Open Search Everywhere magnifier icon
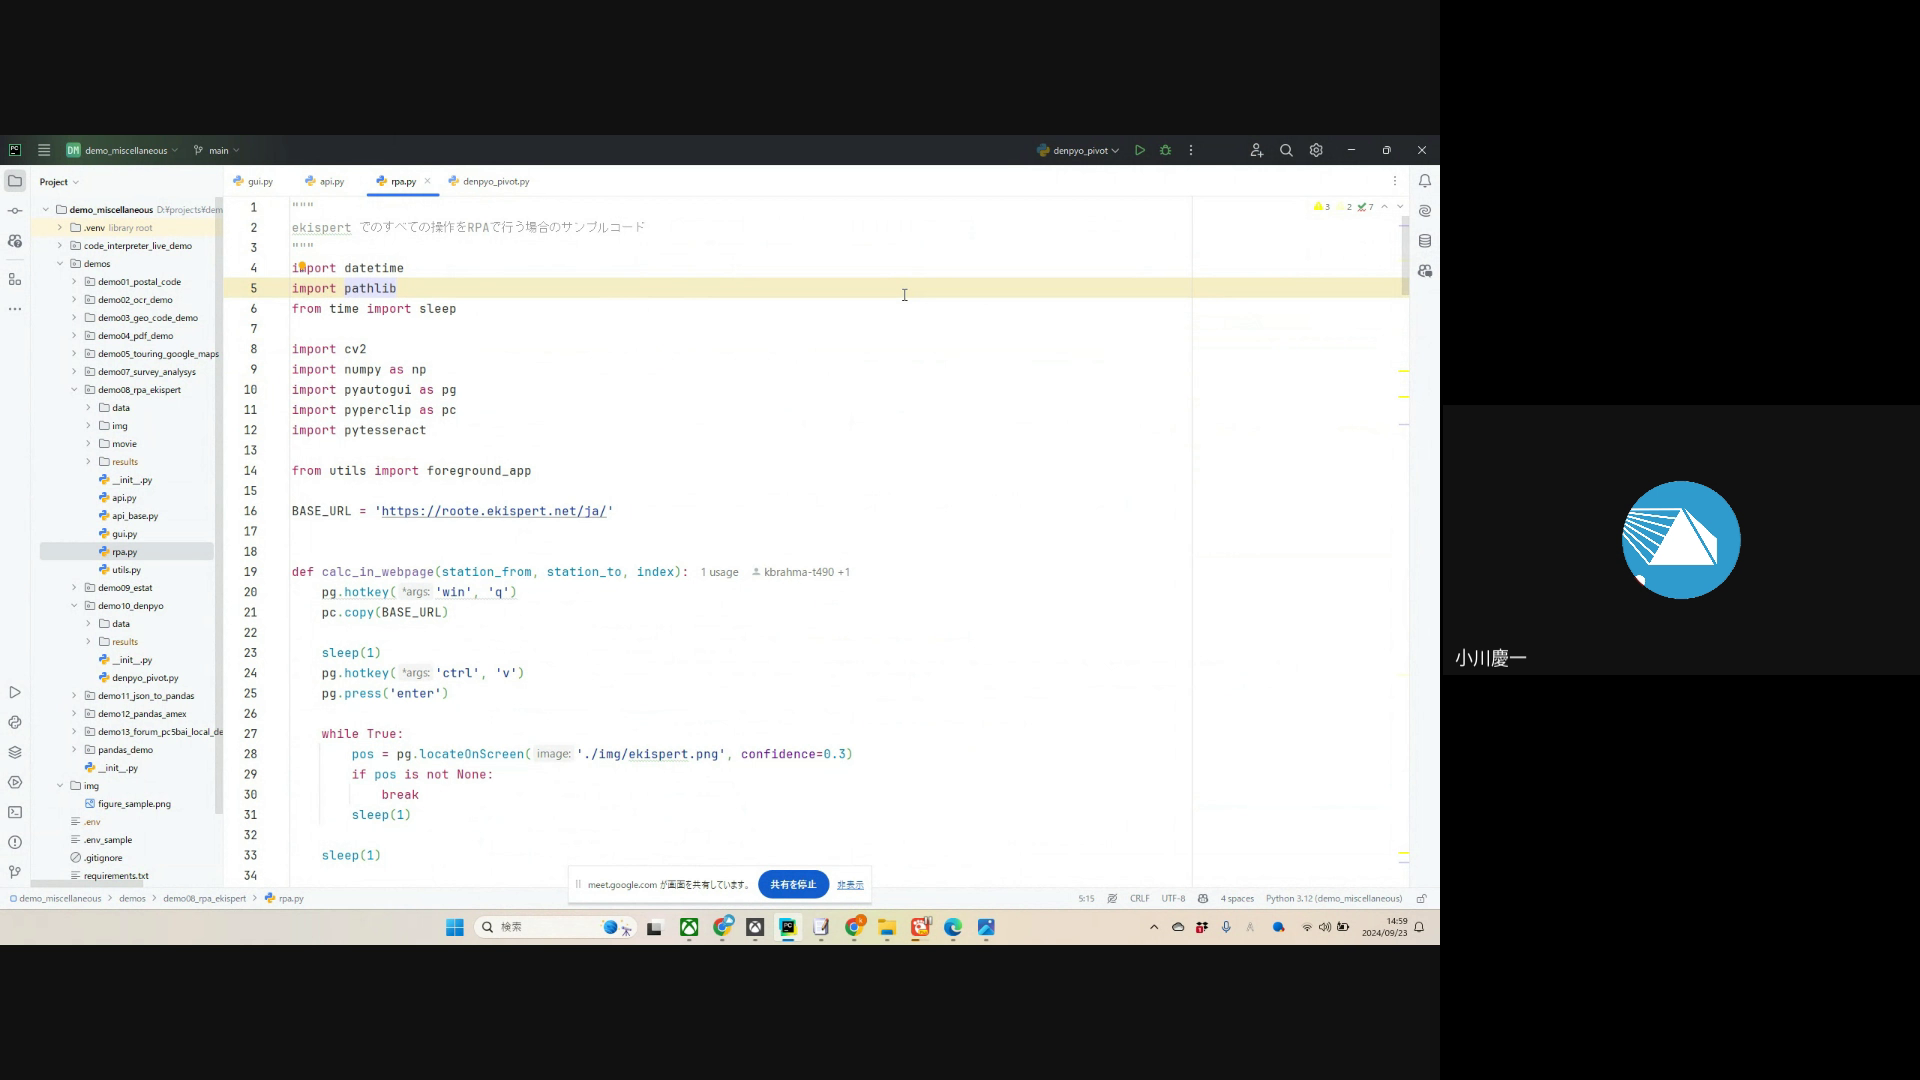Image resolution: width=1920 pixels, height=1080 pixels. coord(1286,150)
